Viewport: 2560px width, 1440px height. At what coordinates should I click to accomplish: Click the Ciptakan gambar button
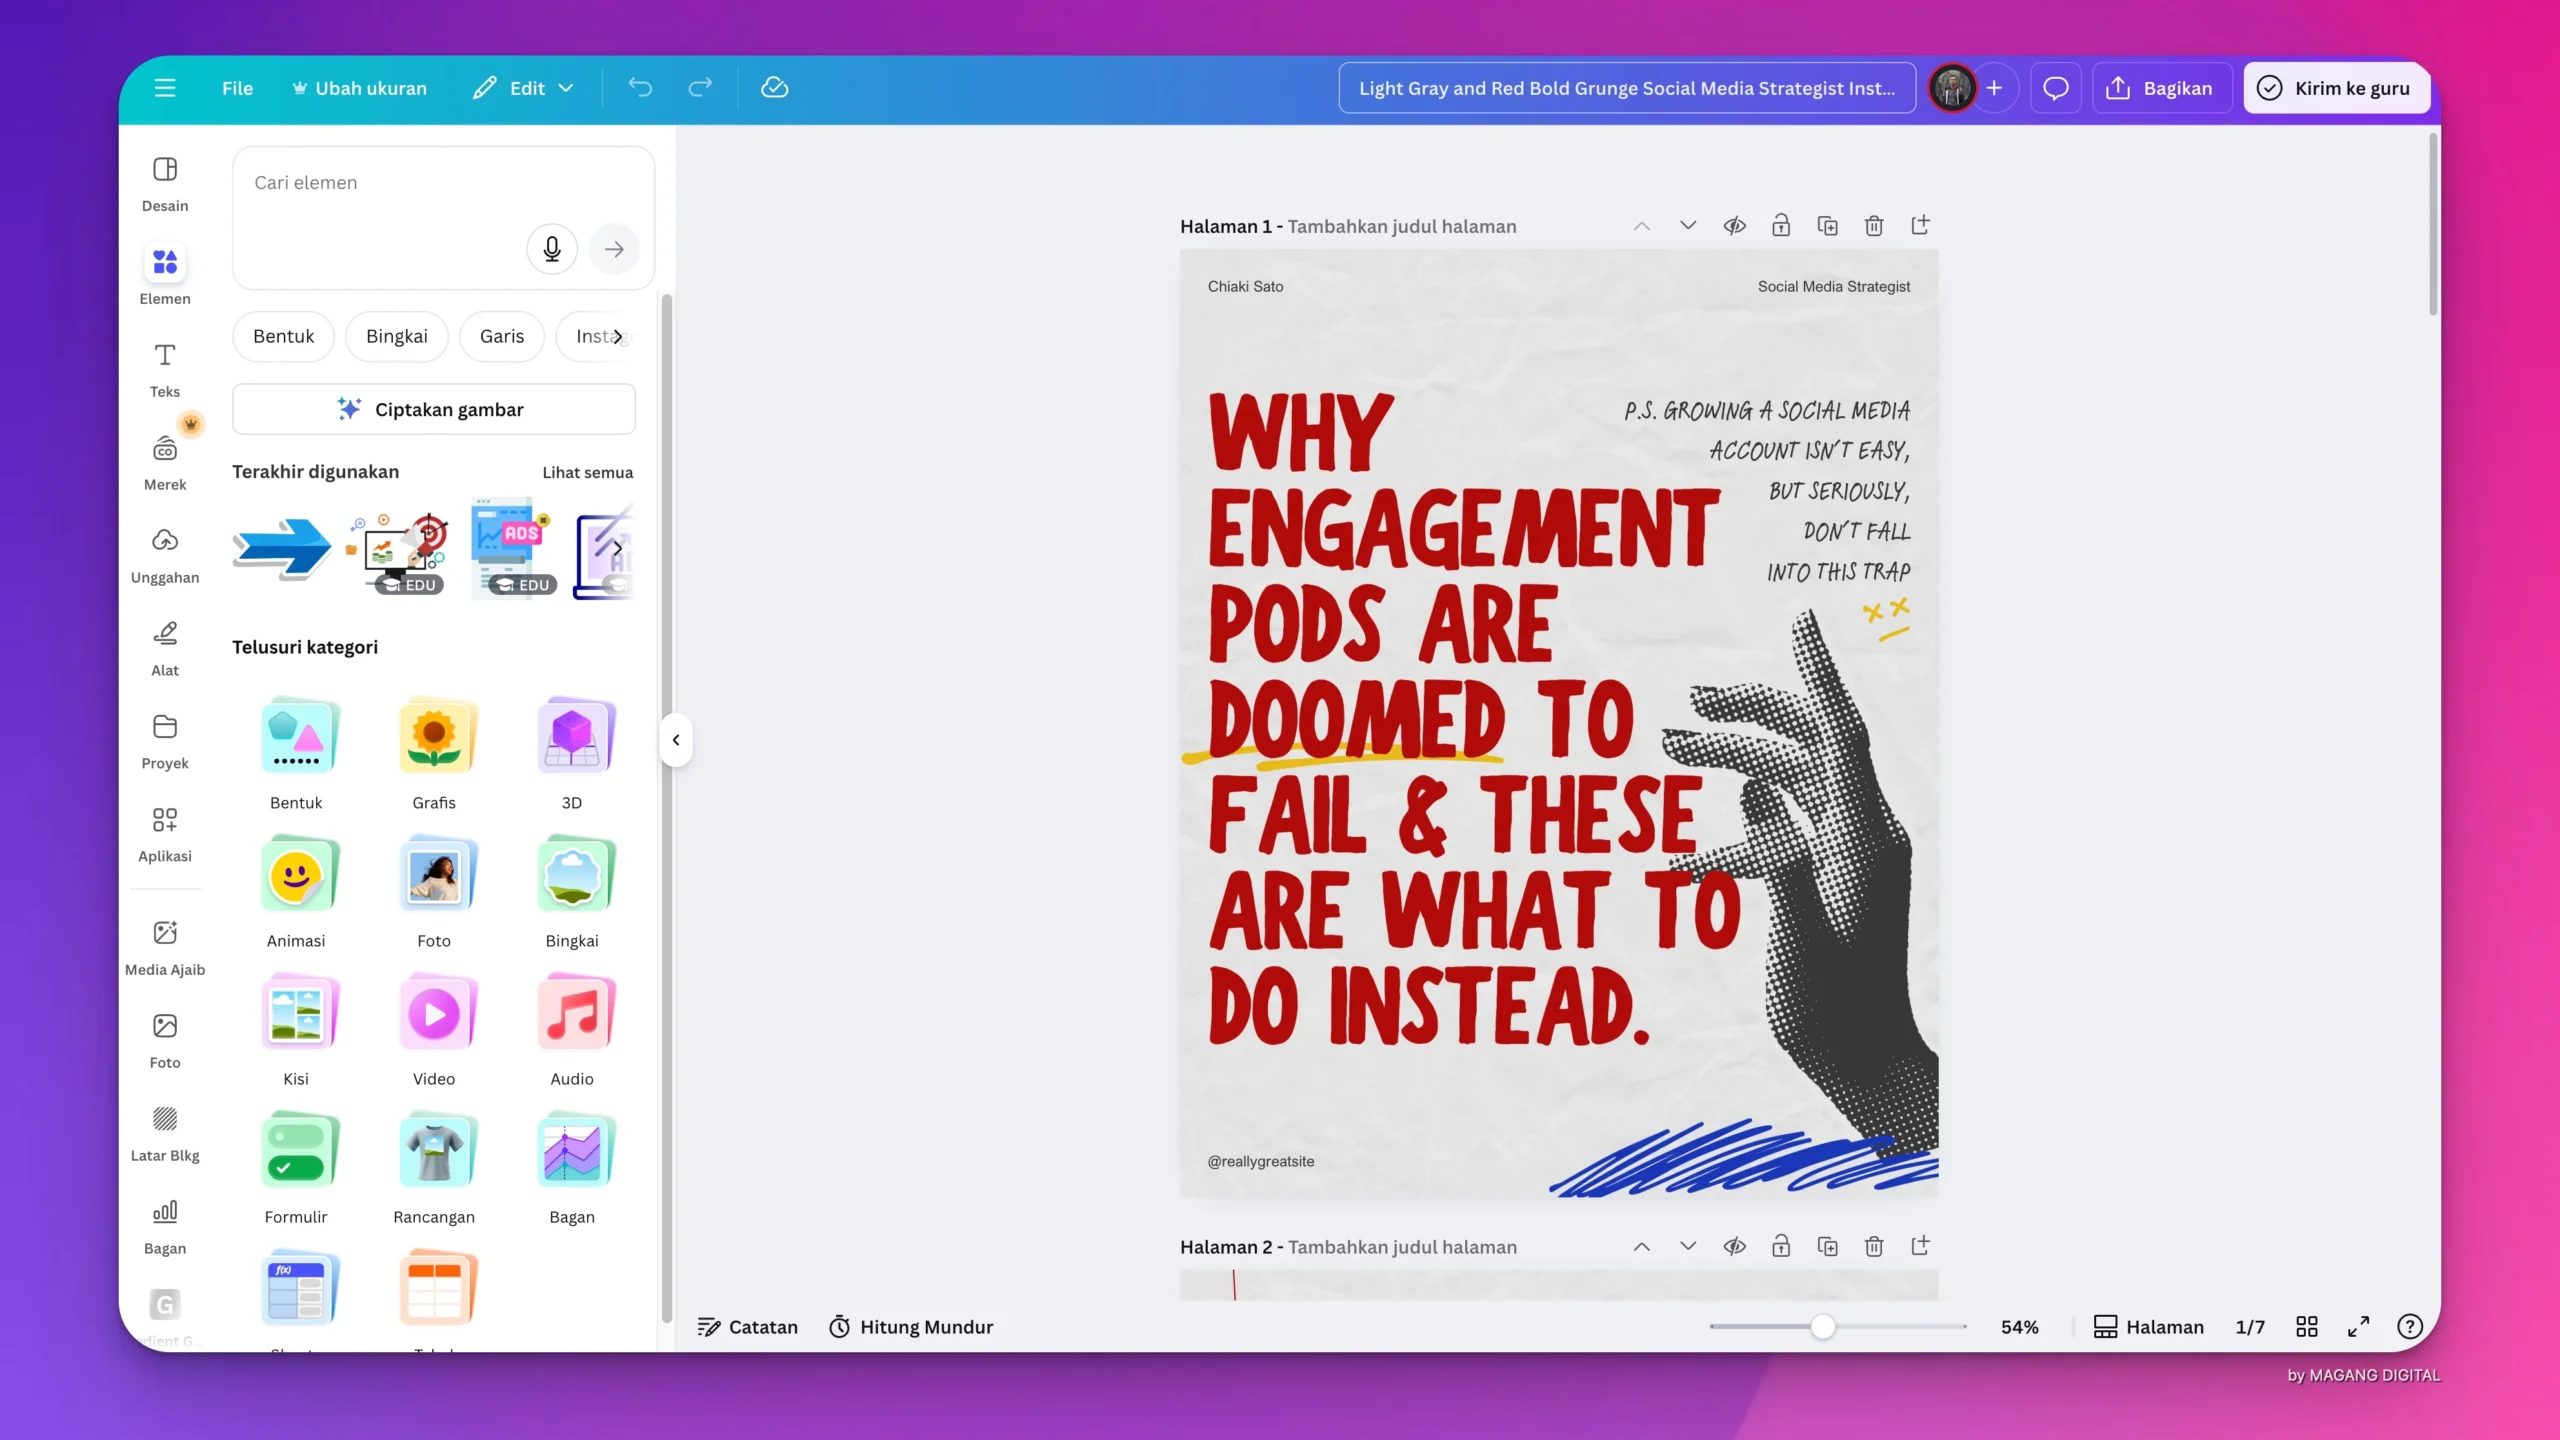pyautogui.click(x=434, y=409)
